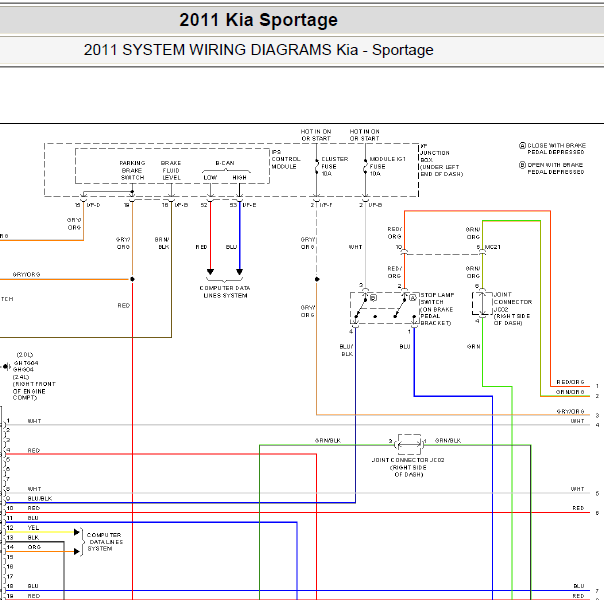Click the "LOW" B-CAN terminal label
The width and height of the screenshot is (604, 600).
pyautogui.click(x=210, y=178)
